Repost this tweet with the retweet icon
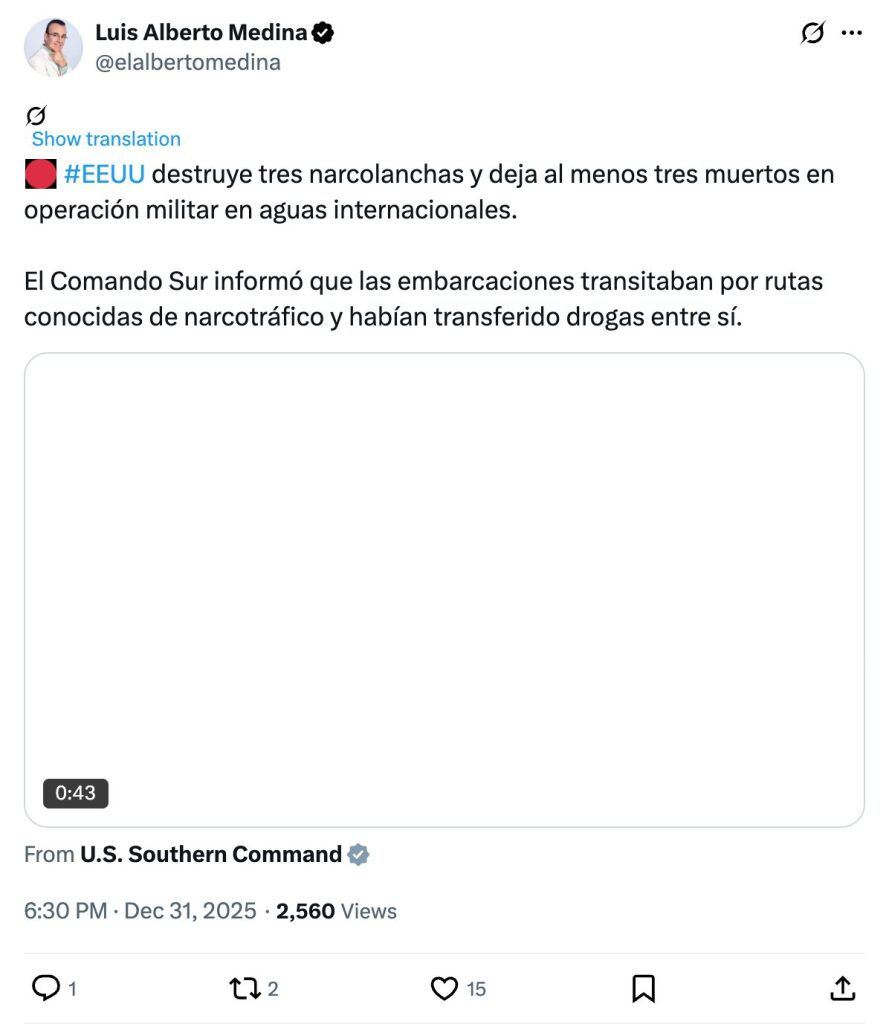889x1024 pixels. 245,988
